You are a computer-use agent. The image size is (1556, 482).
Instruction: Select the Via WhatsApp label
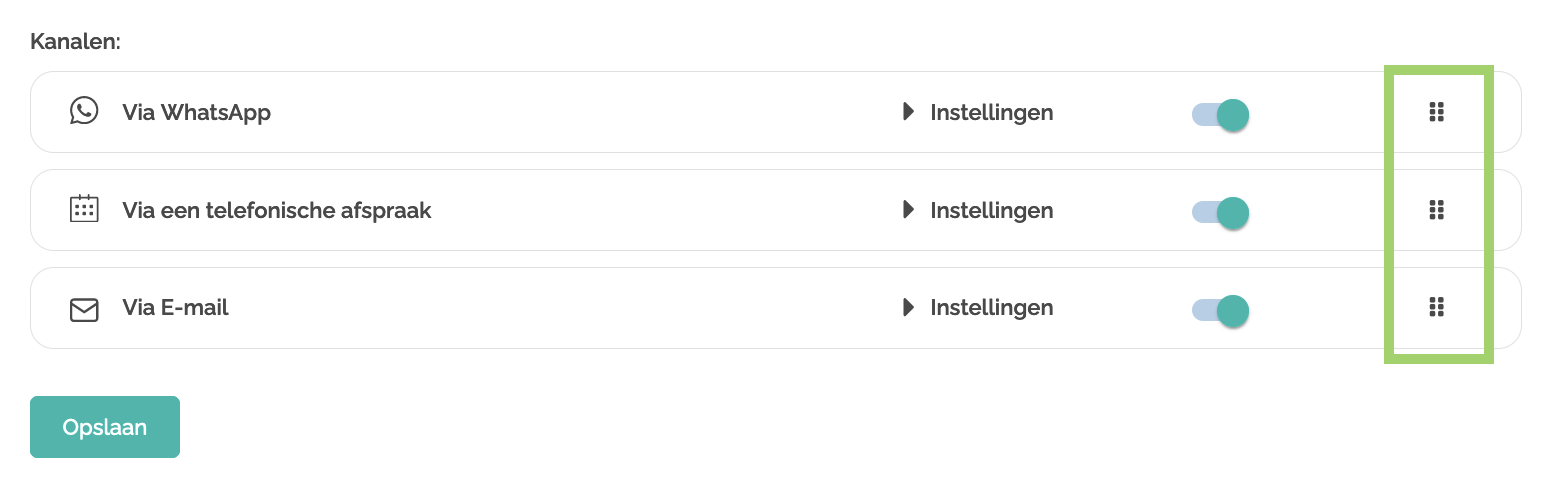[x=196, y=112]
